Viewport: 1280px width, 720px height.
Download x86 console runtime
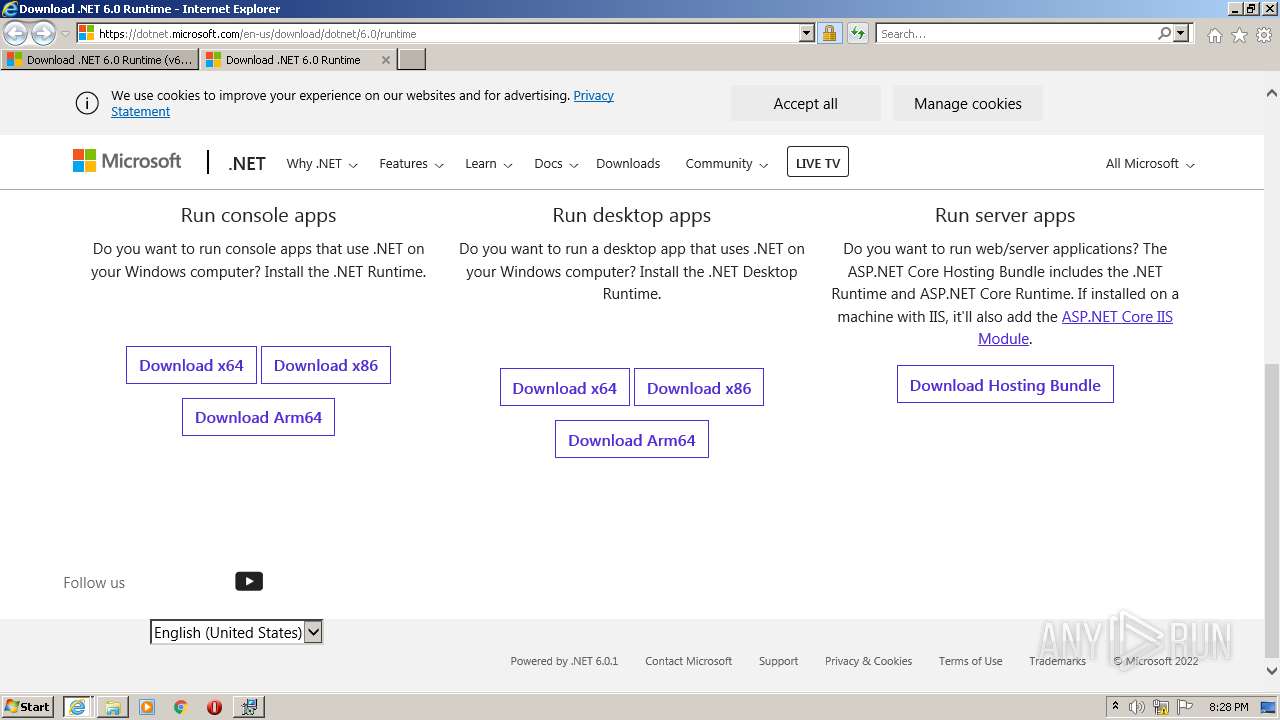pyautogui.click(x=326, y=365)
